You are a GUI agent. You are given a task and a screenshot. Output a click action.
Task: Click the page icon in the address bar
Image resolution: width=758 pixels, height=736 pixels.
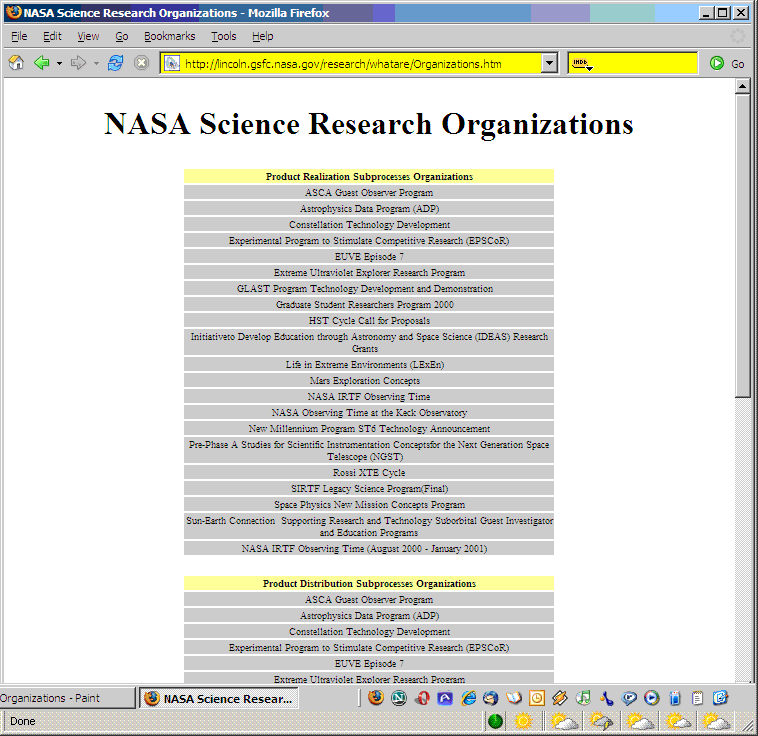pos(172,63)
